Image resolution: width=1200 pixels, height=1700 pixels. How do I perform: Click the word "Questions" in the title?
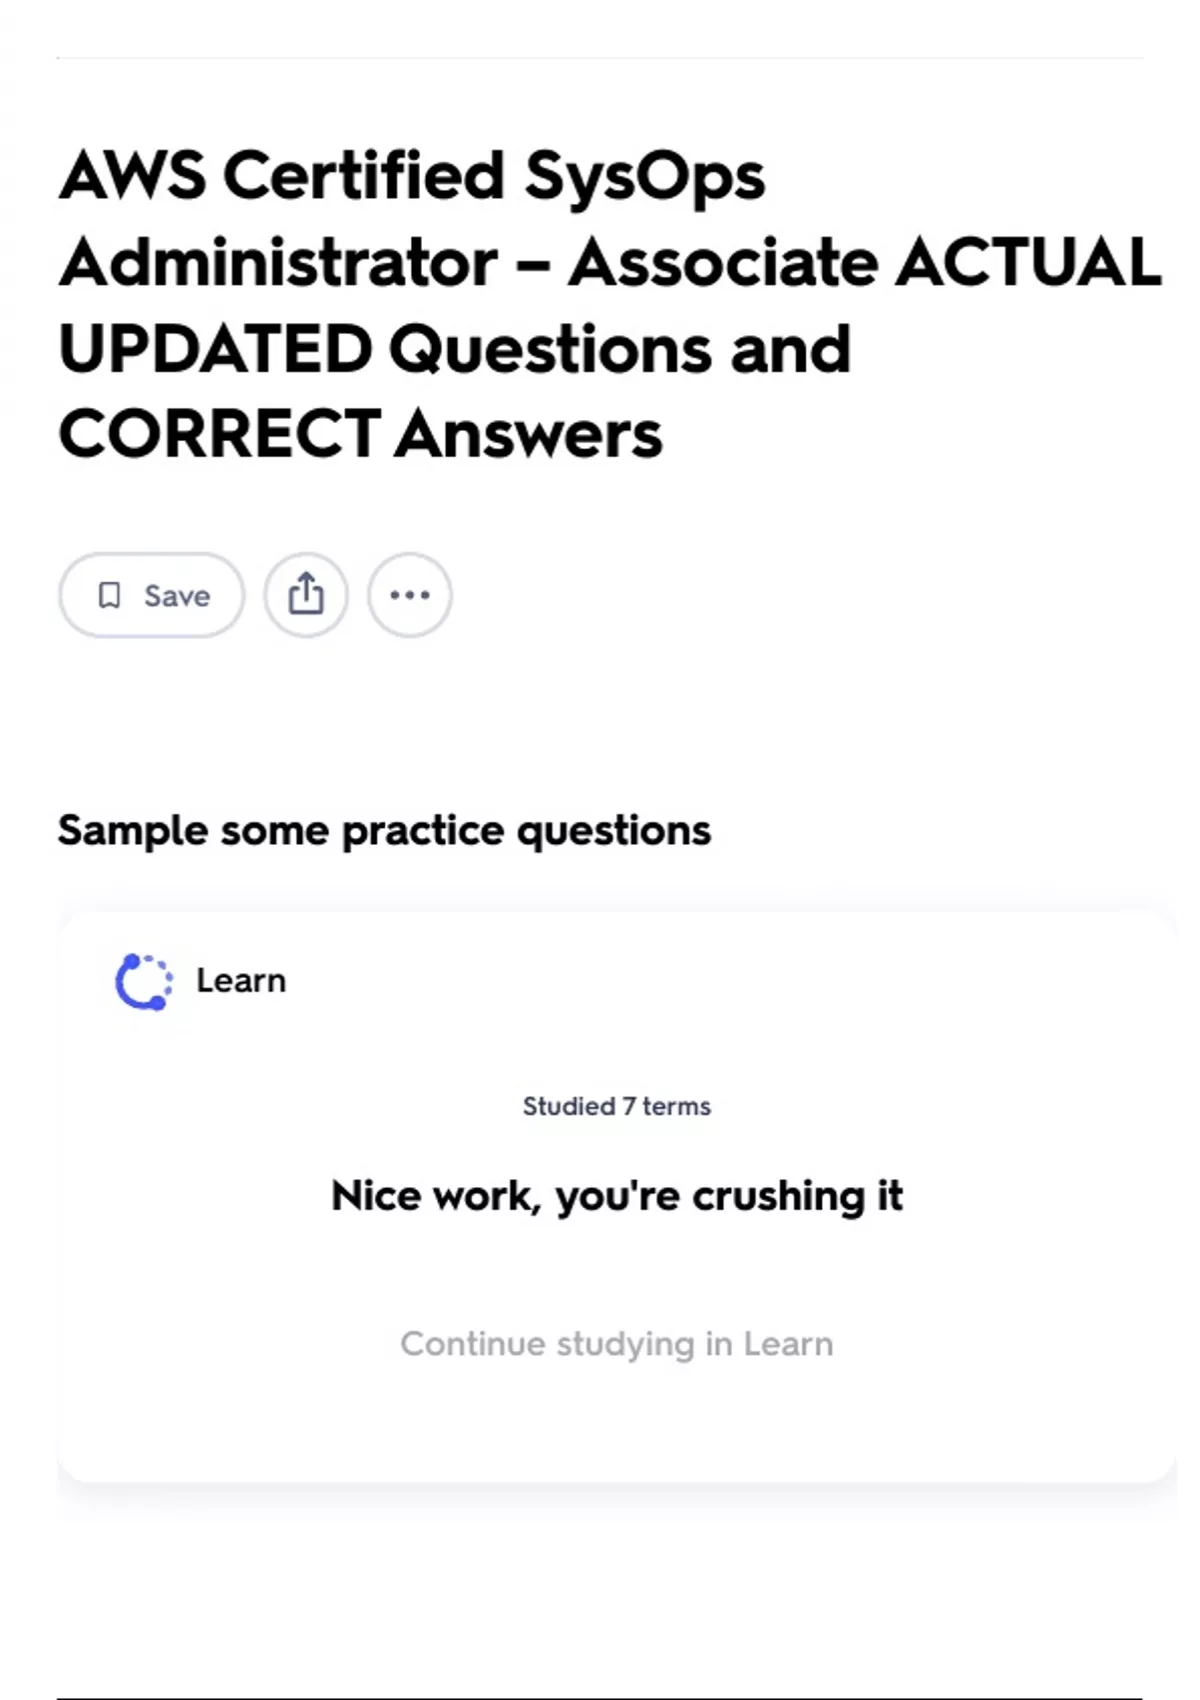550,349
